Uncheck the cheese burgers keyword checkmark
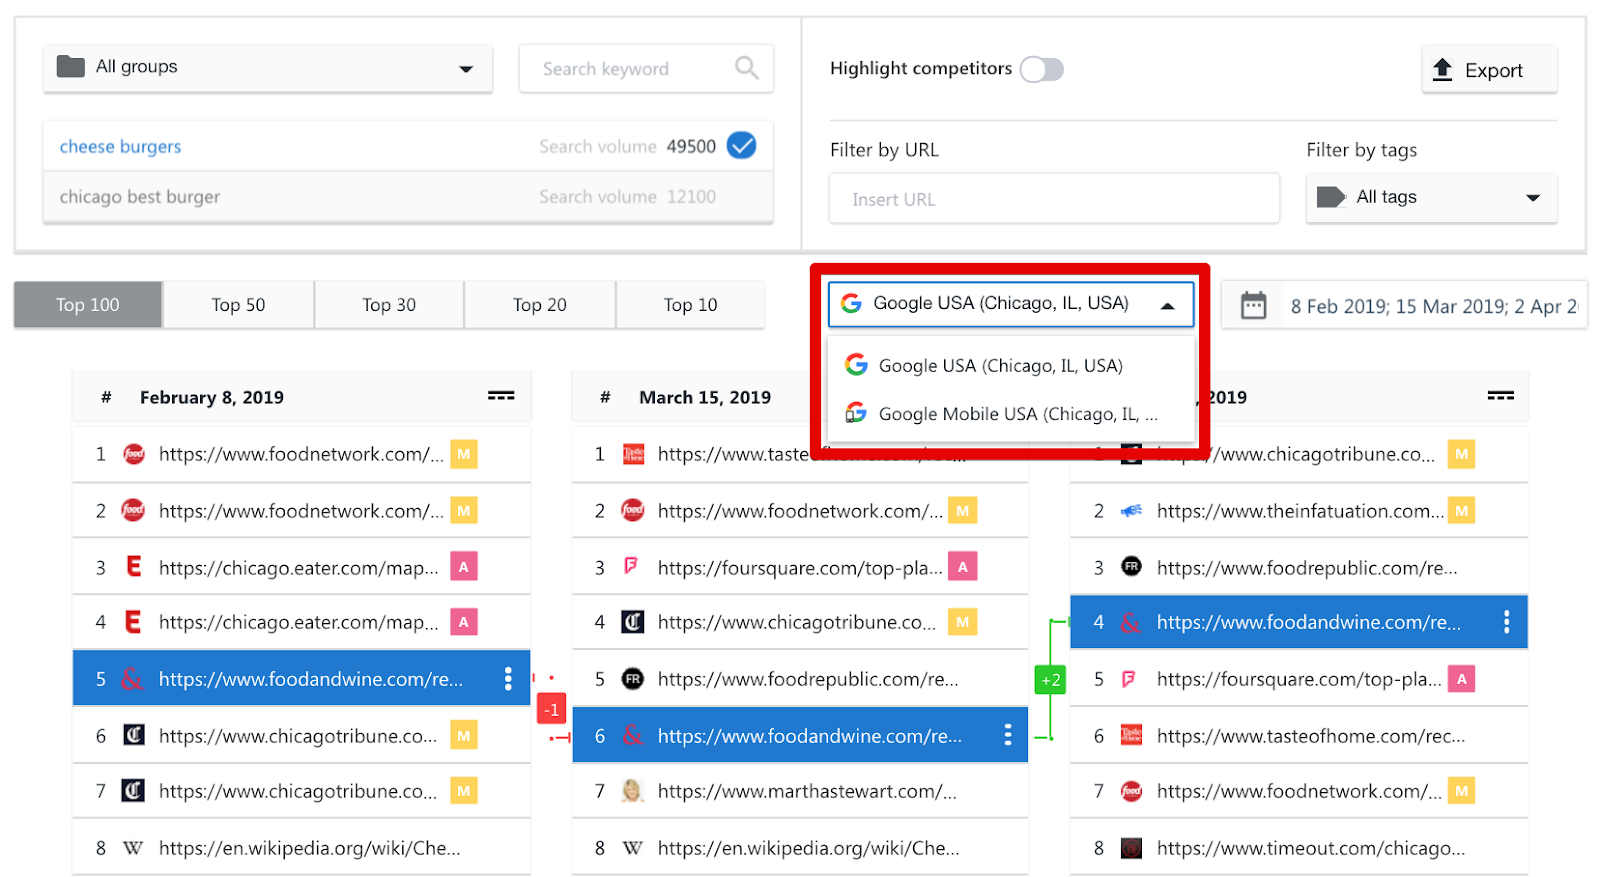Viewport: 1600px width, 877px height. click(741, 146)
